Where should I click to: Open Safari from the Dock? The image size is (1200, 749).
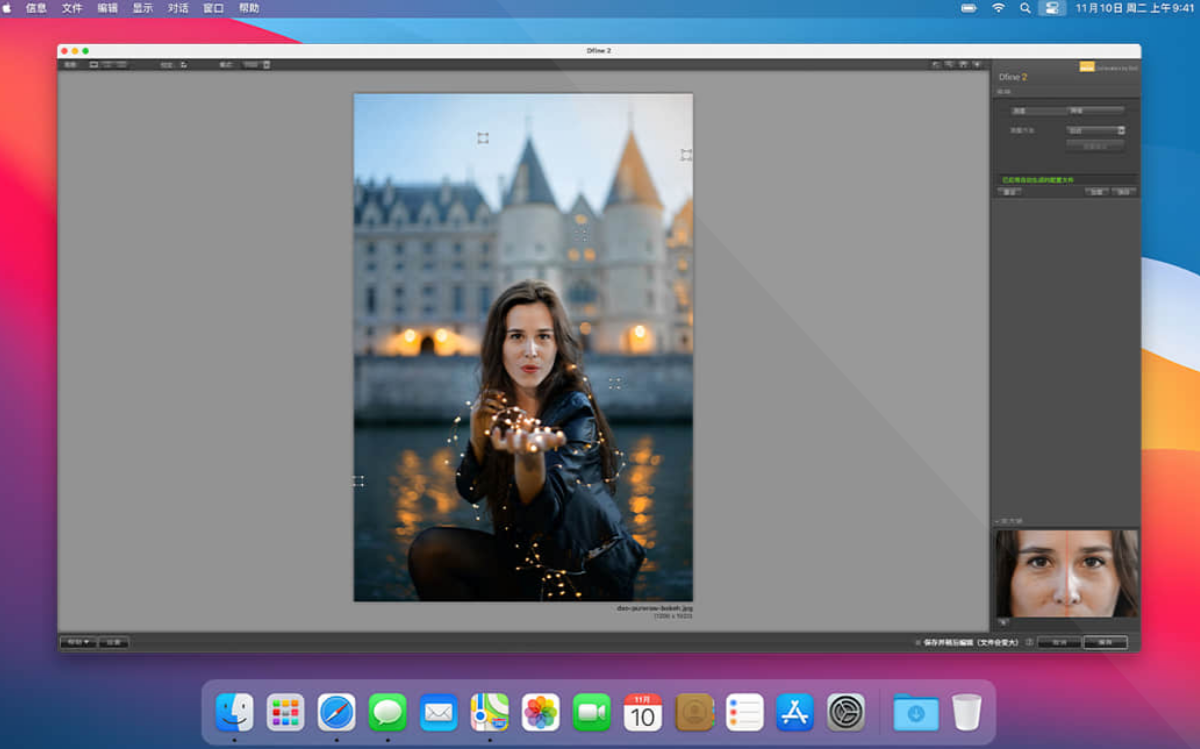tap(337, 712)
